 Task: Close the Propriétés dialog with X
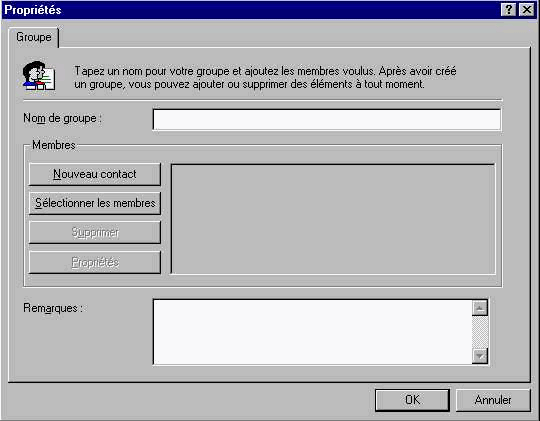point(527,10)
